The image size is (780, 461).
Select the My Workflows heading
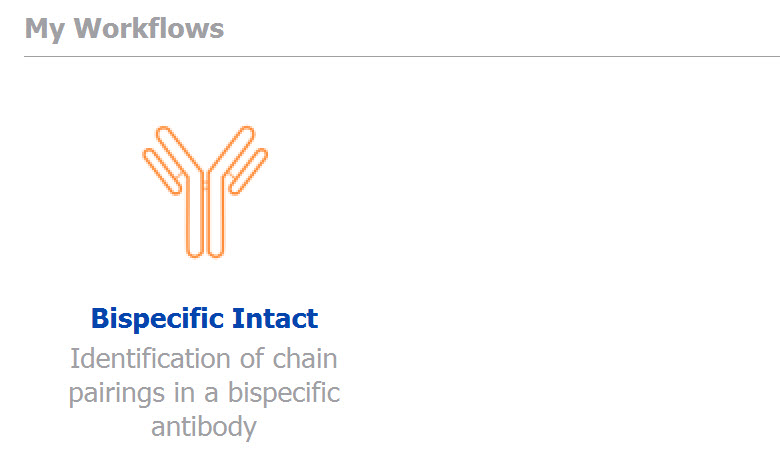point(124,29)
